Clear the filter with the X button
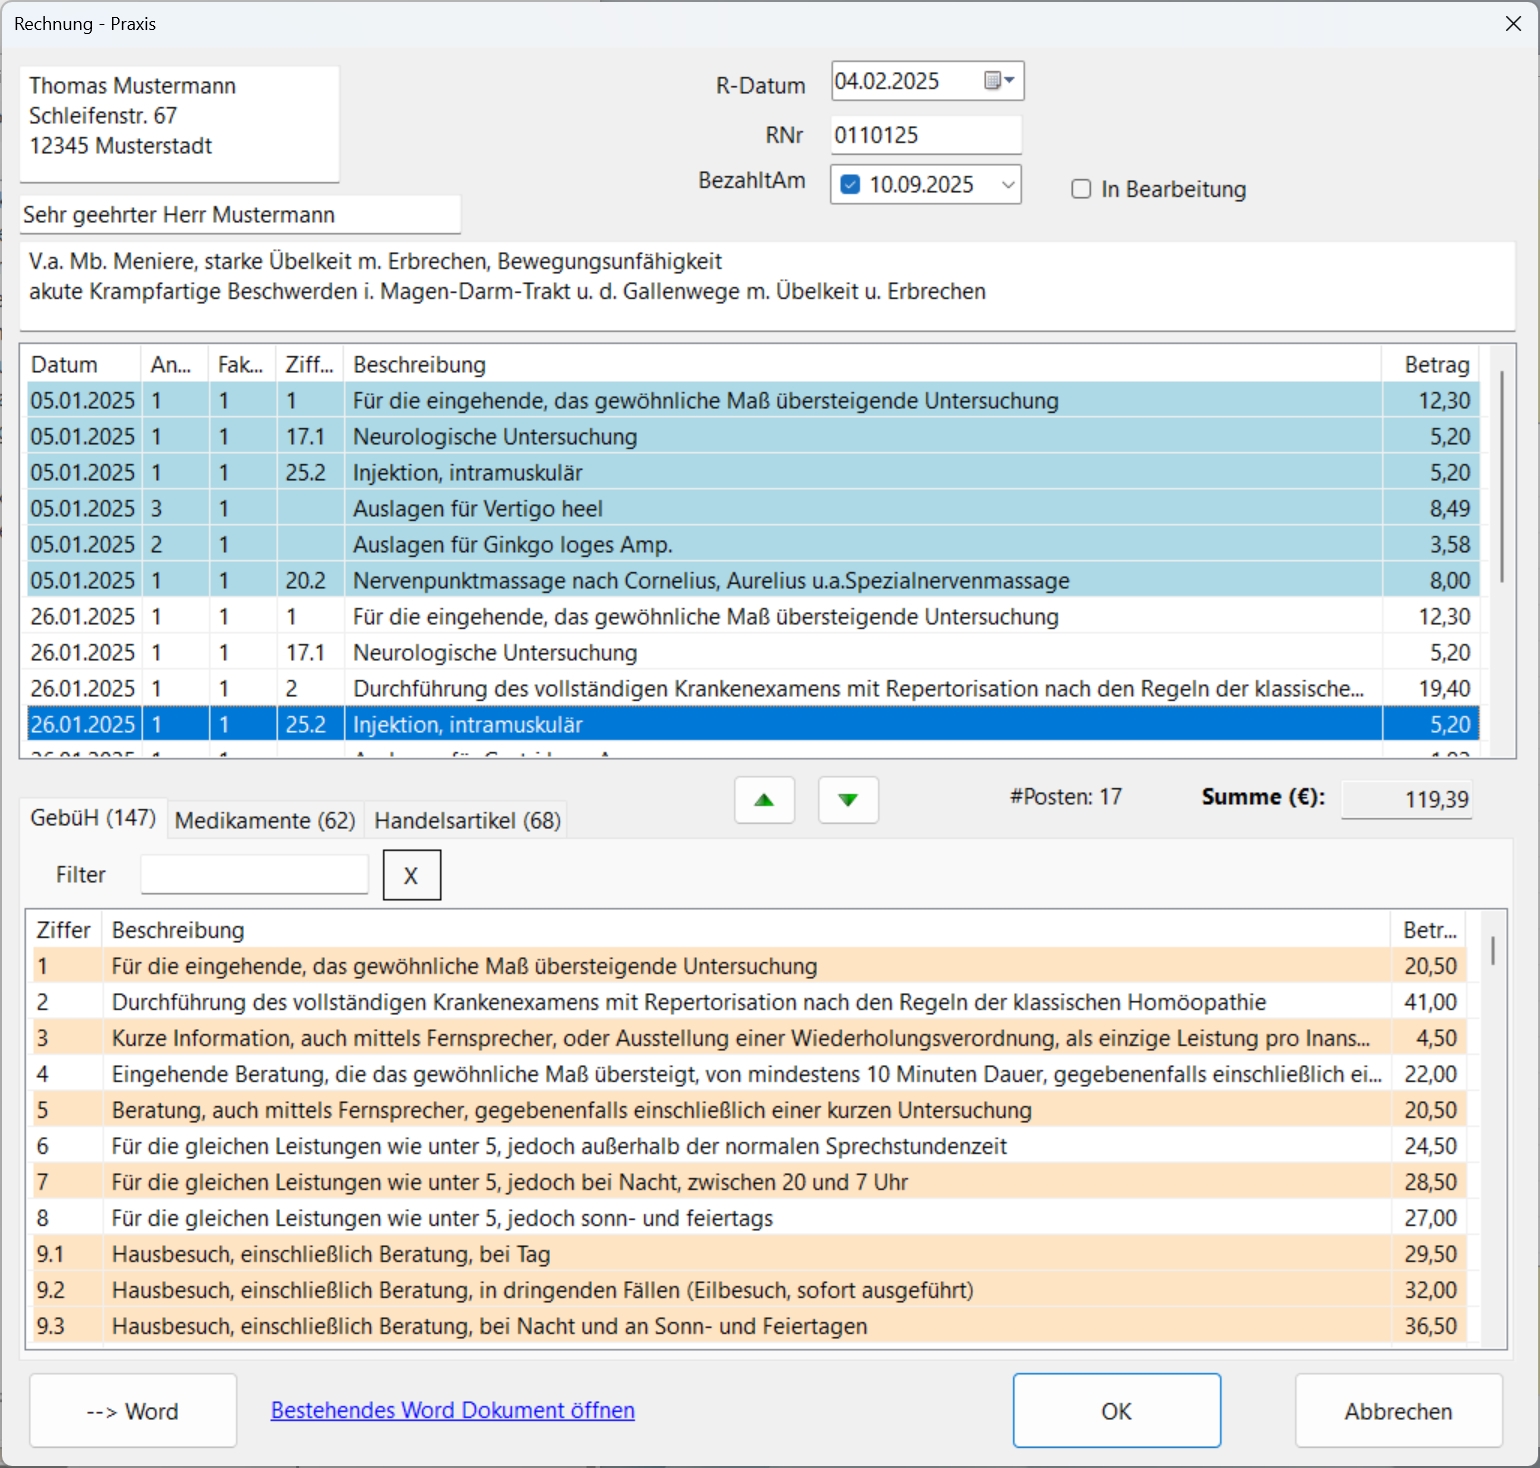1540x1468 pixels. [x=411, y=875]
